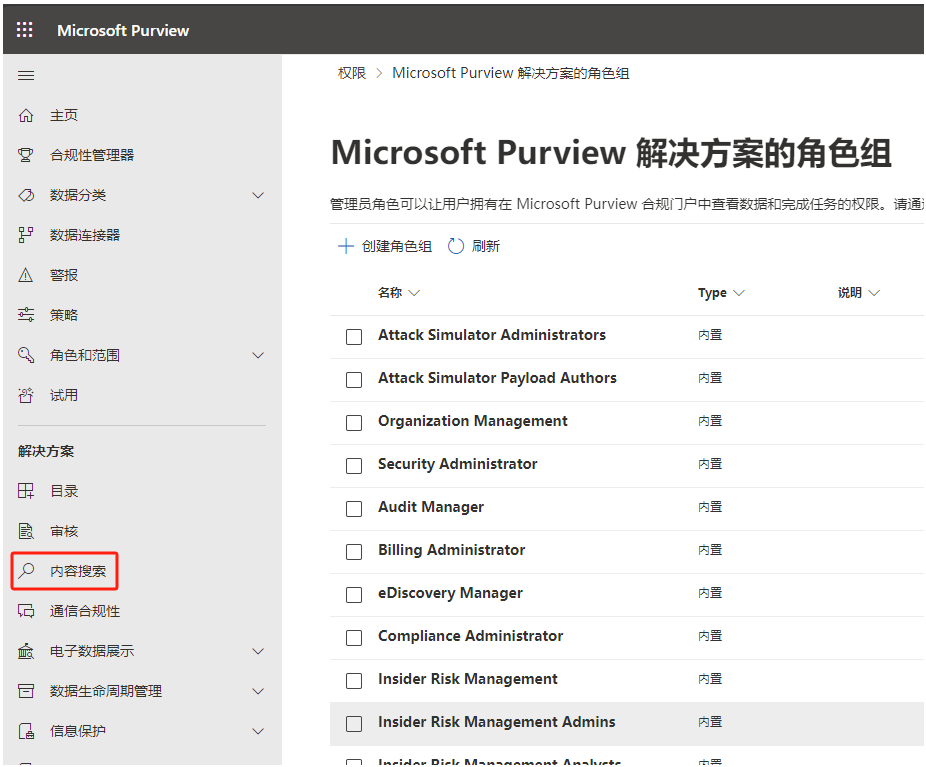Expand the 电子数据展示 chevron
The width and height of the screenshot is (926, 767).
(258, 651)
